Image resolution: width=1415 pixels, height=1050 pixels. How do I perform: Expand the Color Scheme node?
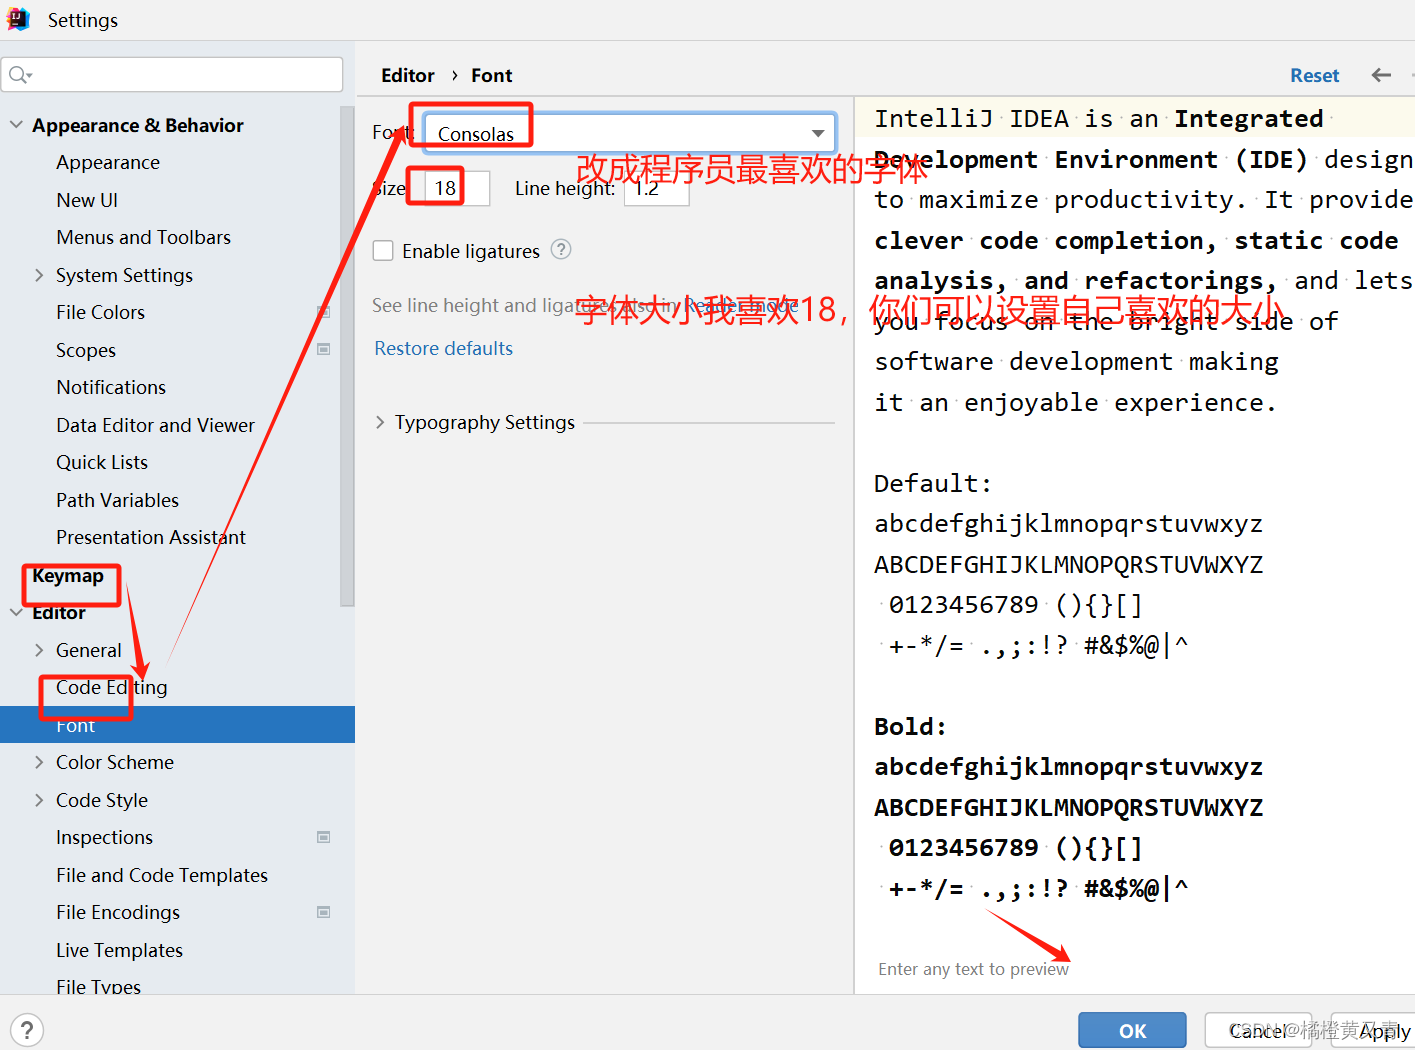click(39, 762)
